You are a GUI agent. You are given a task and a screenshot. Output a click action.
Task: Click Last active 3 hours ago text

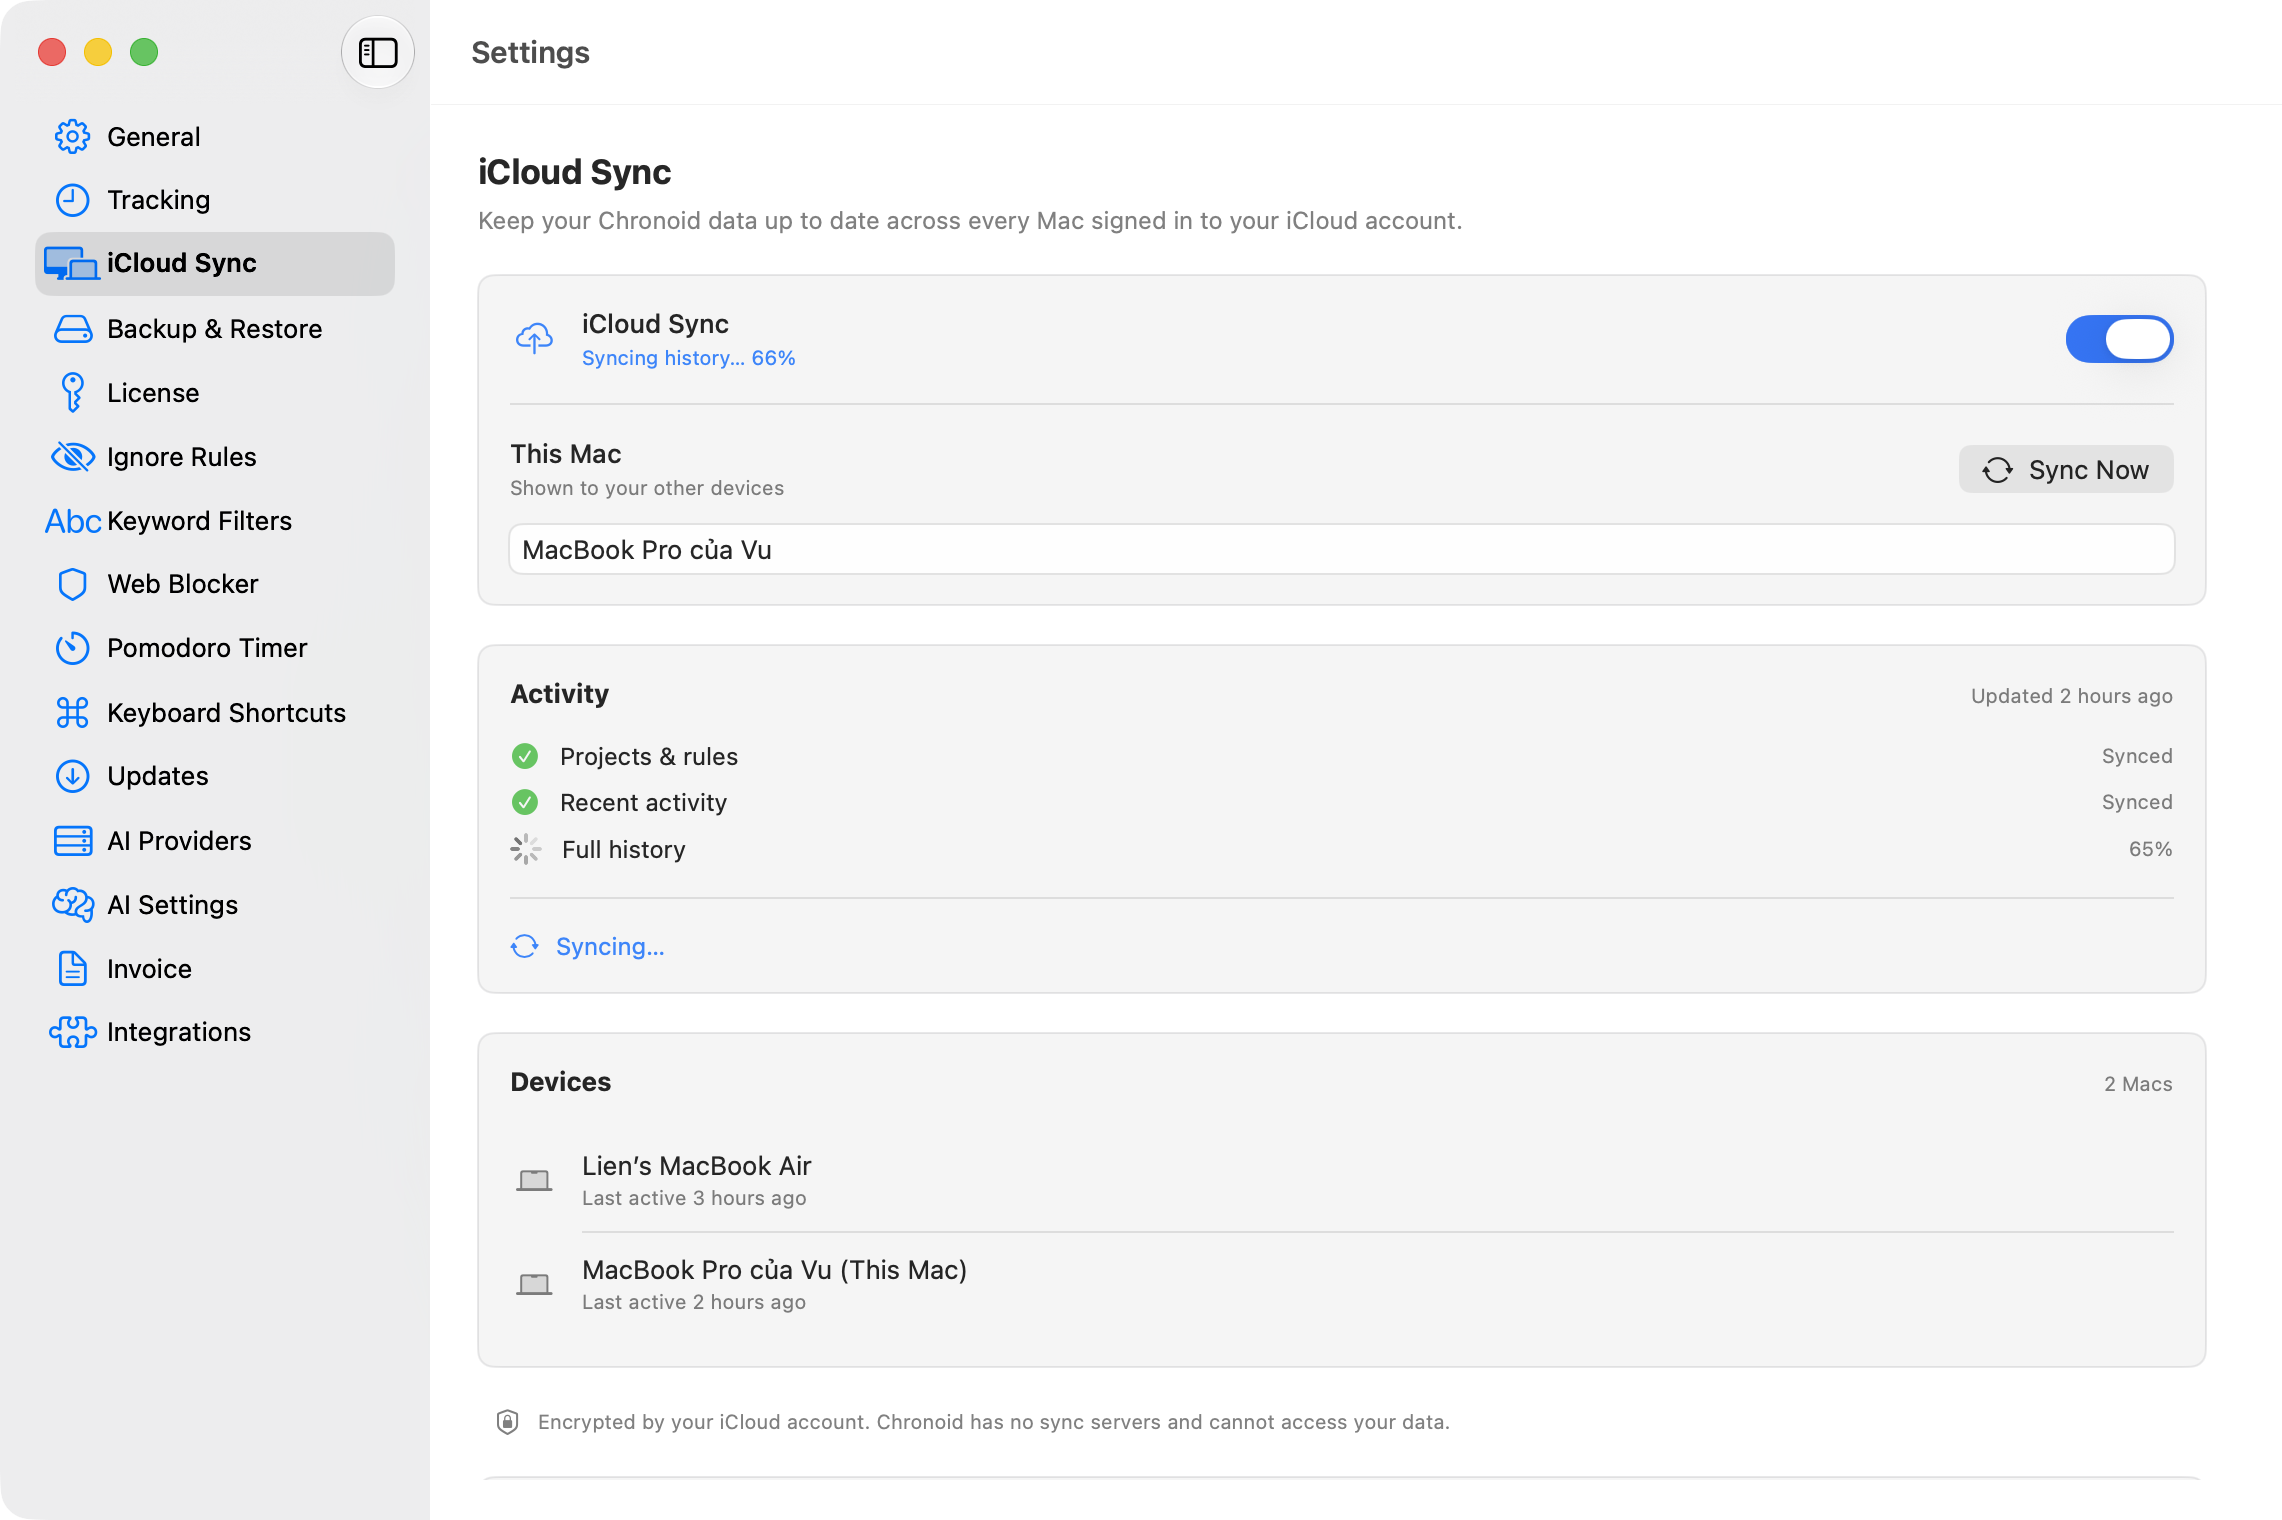[x=694, y=1198]
